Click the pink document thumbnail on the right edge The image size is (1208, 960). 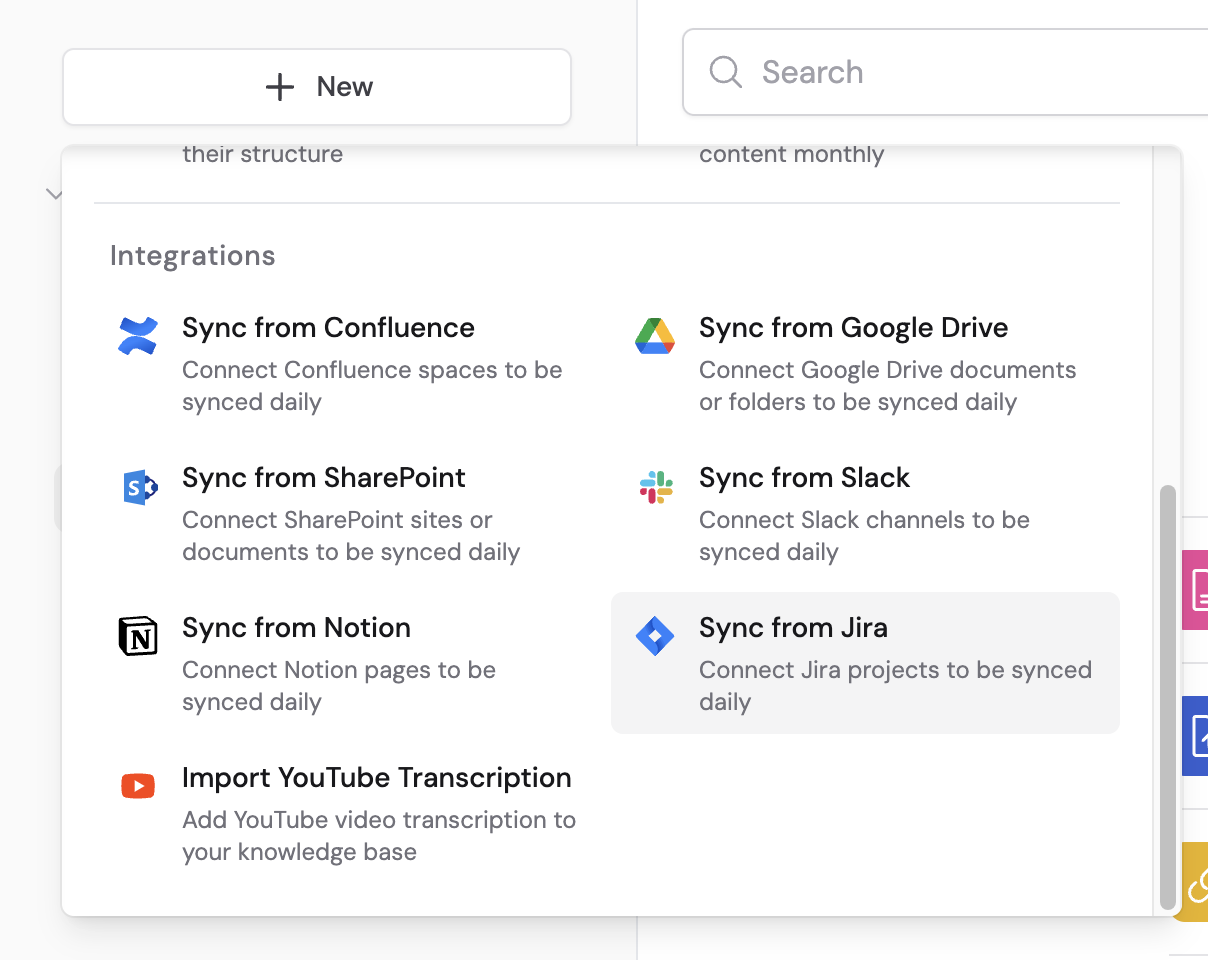point(1197,590)
